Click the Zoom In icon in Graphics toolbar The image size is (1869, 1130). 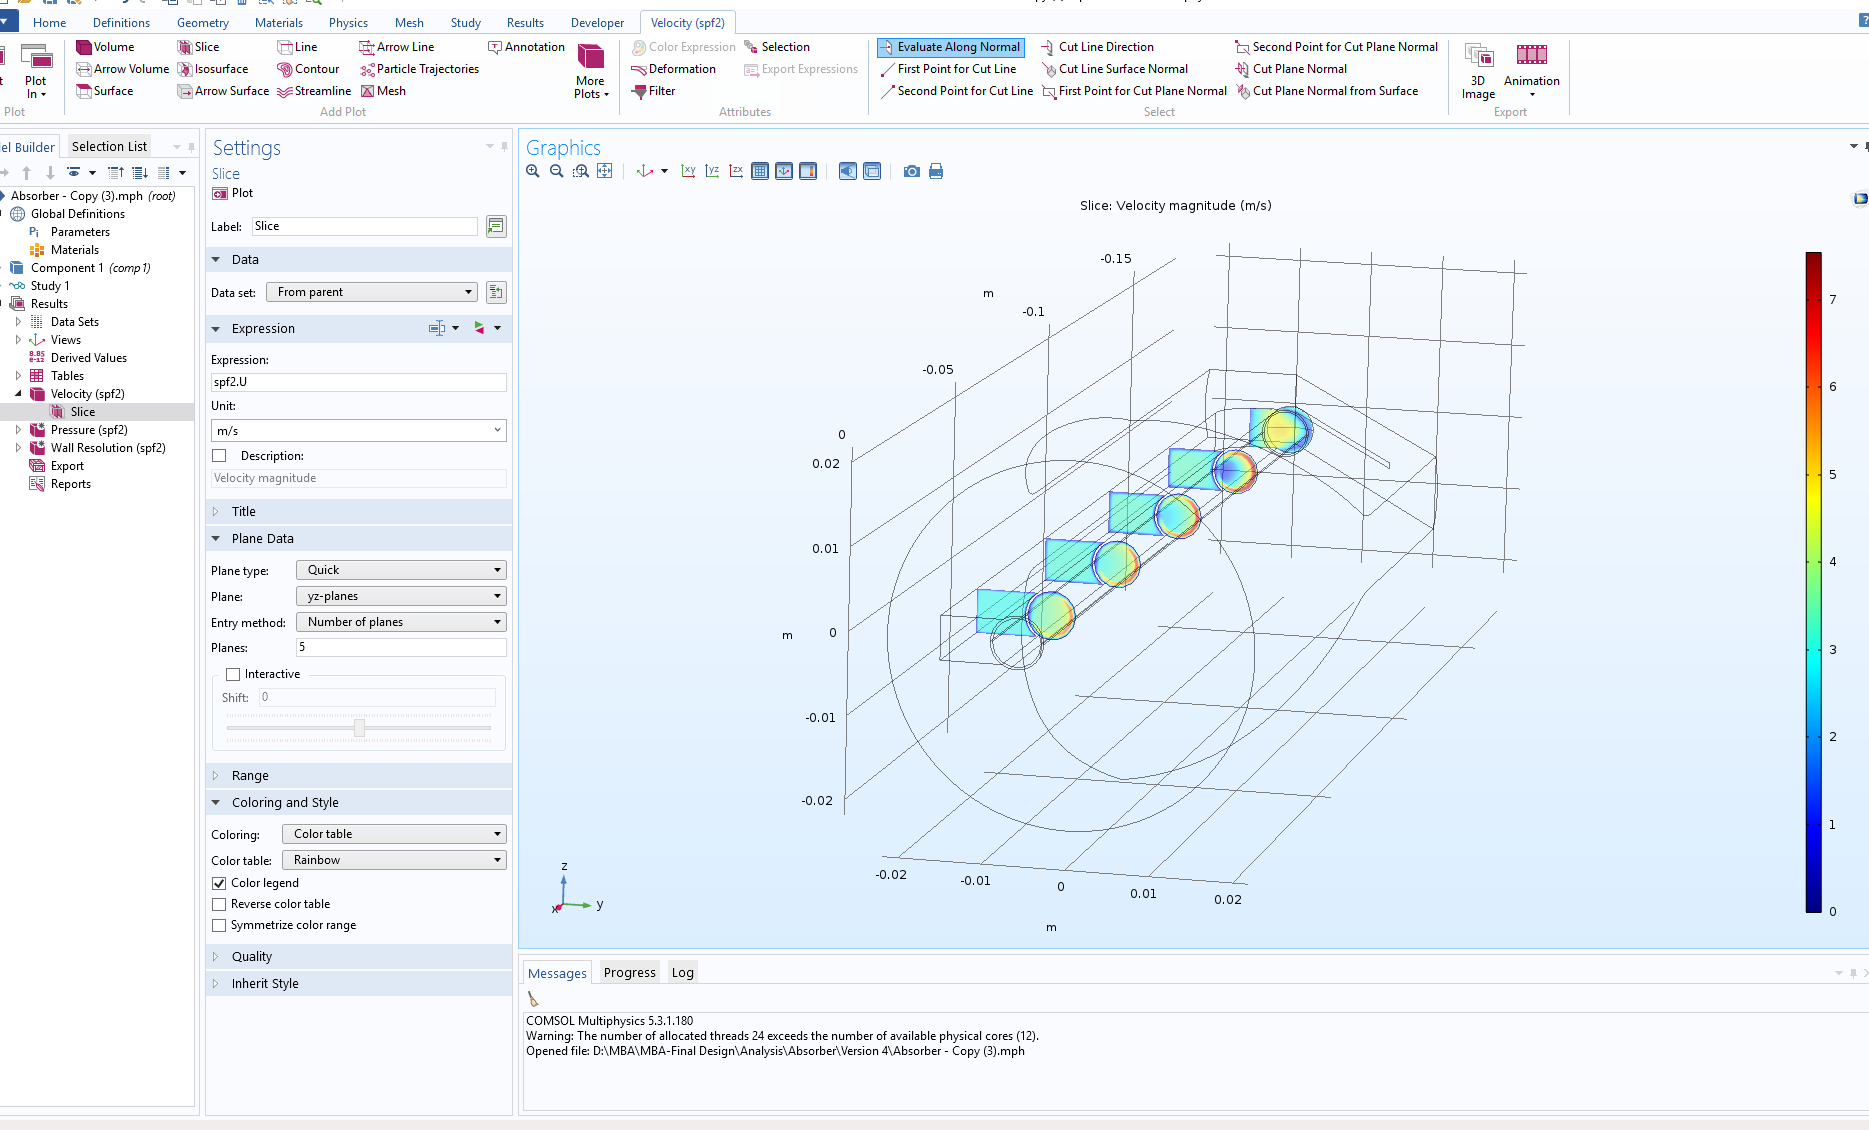tap(533, 171)
